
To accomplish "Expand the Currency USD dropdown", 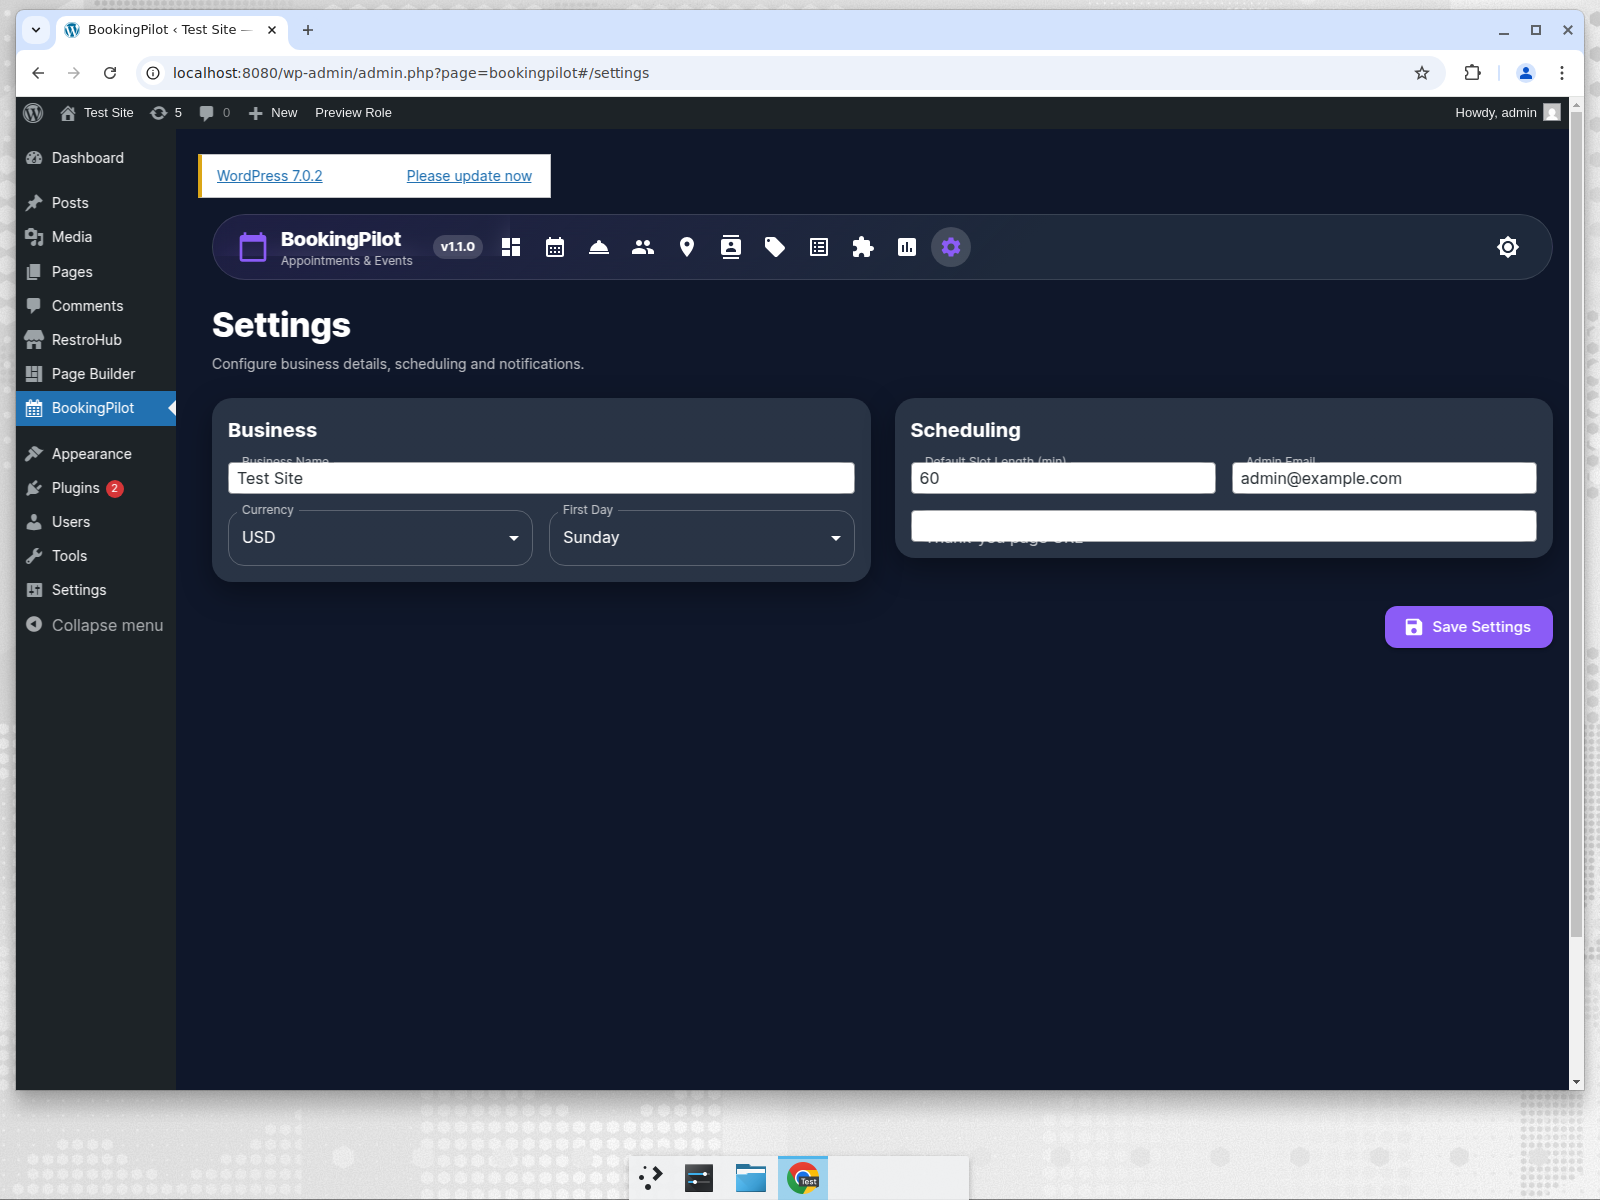I will pos(380,538).
